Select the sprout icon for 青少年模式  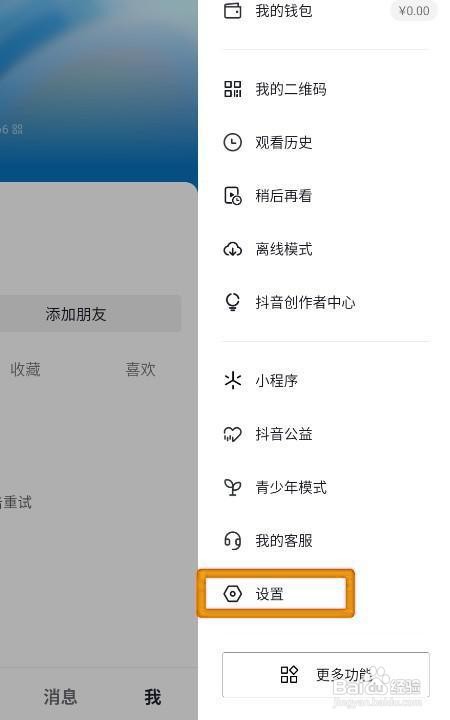click(232, 487)
